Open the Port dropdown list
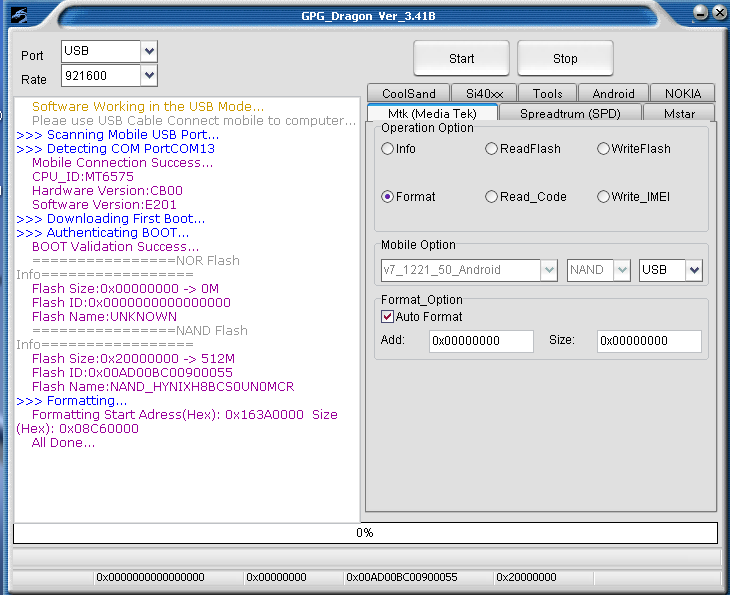This screenshot has width=730, height=595. pos(149,51)
